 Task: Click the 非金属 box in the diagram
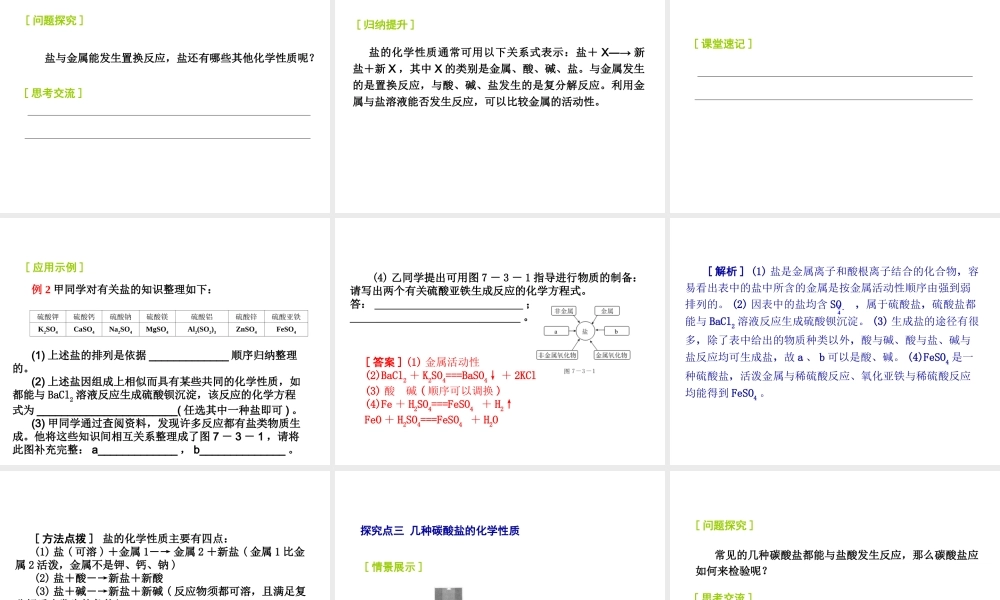point(564,311)
